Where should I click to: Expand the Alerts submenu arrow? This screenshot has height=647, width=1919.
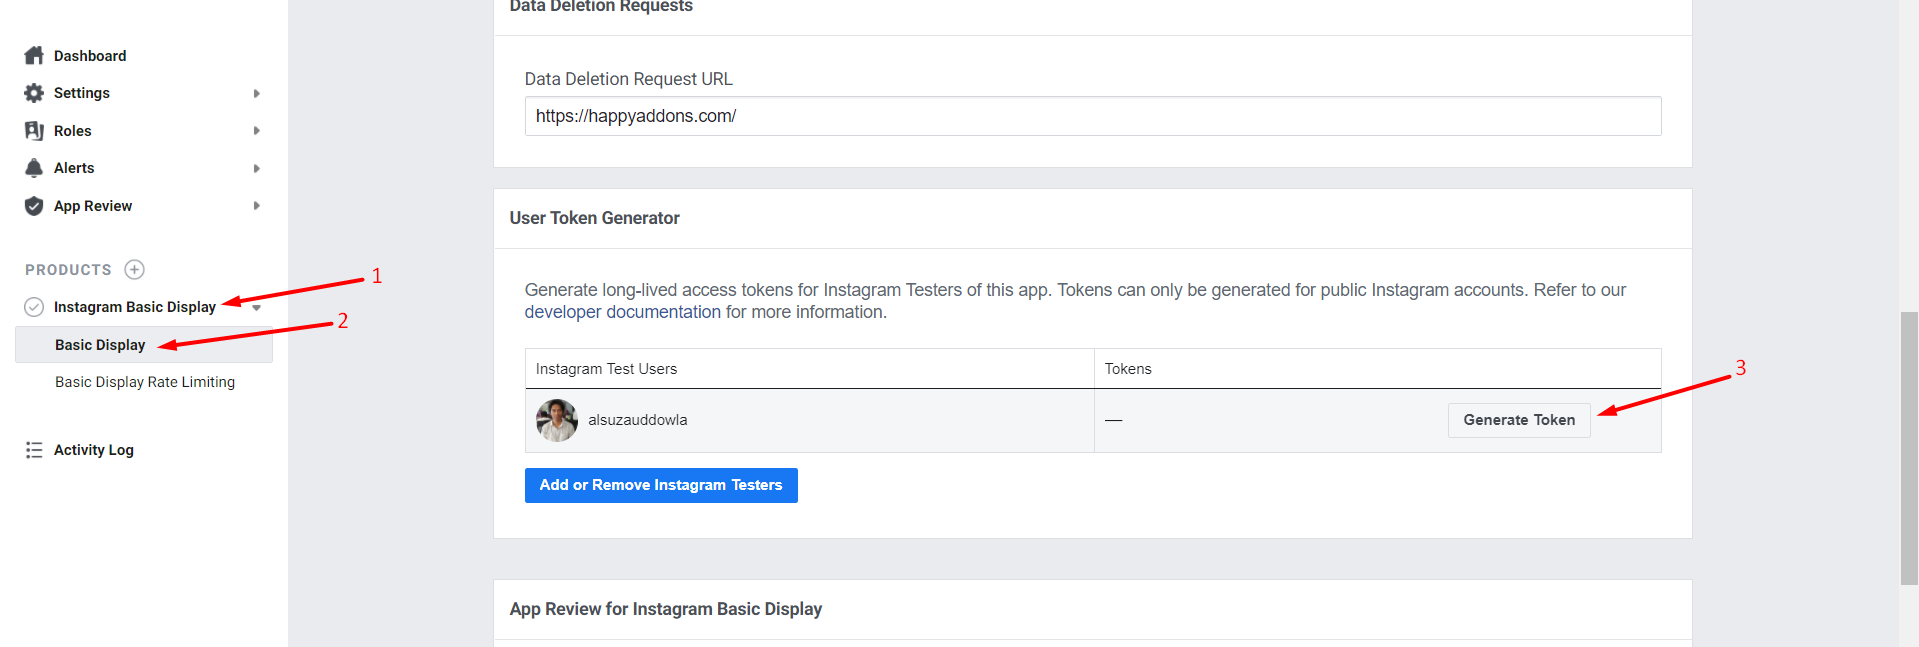257,169
